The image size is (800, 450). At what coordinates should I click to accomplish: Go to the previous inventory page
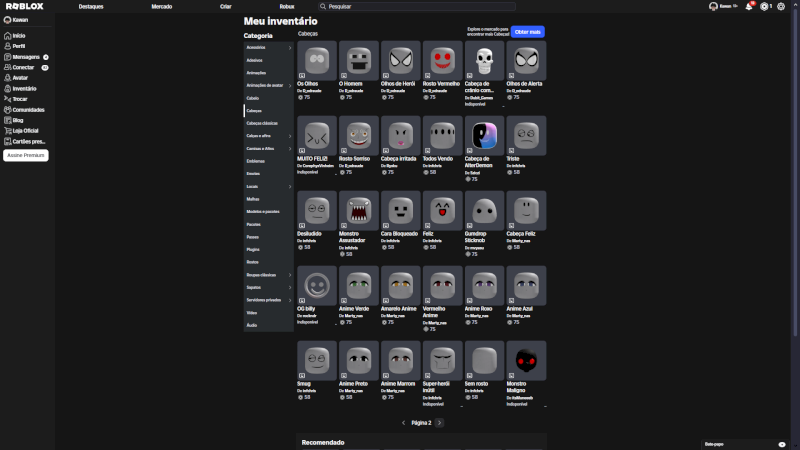click(x=404, y=423)
